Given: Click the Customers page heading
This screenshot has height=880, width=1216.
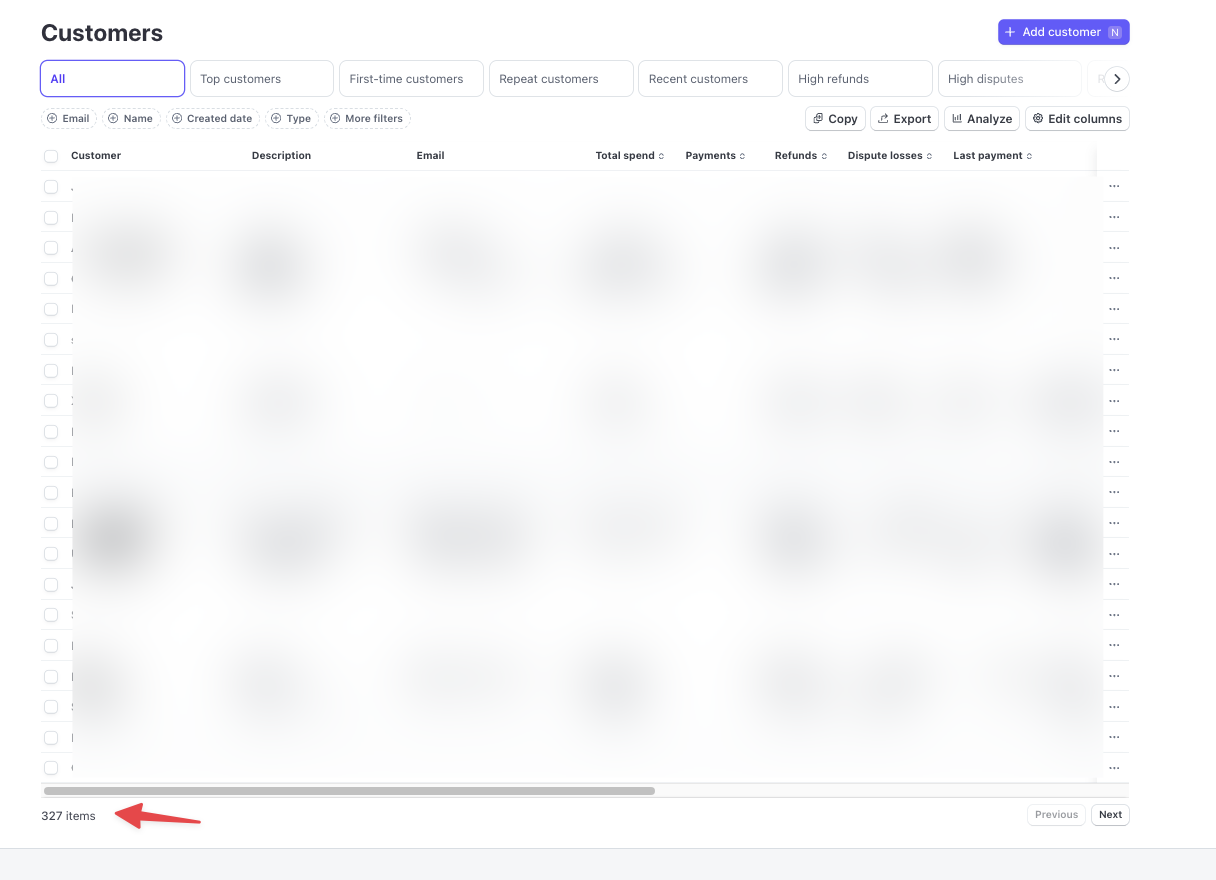Looking at the screenshot, I should 102,33.
